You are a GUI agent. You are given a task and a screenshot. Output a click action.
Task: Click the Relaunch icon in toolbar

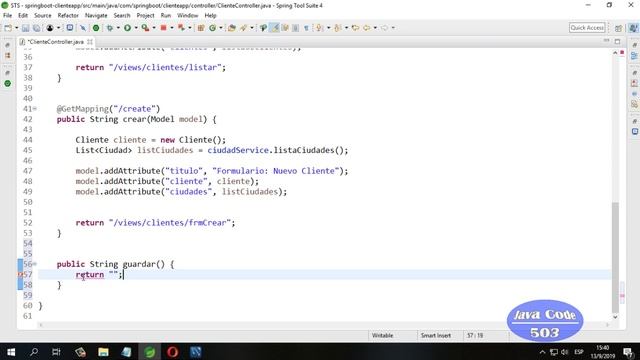181,28
